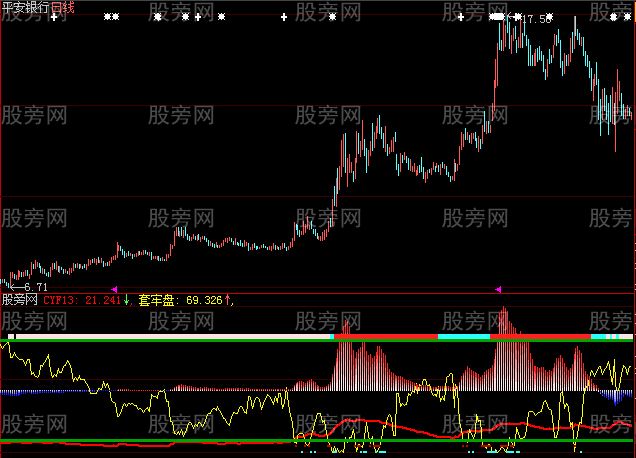
Task: Select the 日线 period label
Action: point(63,7)
